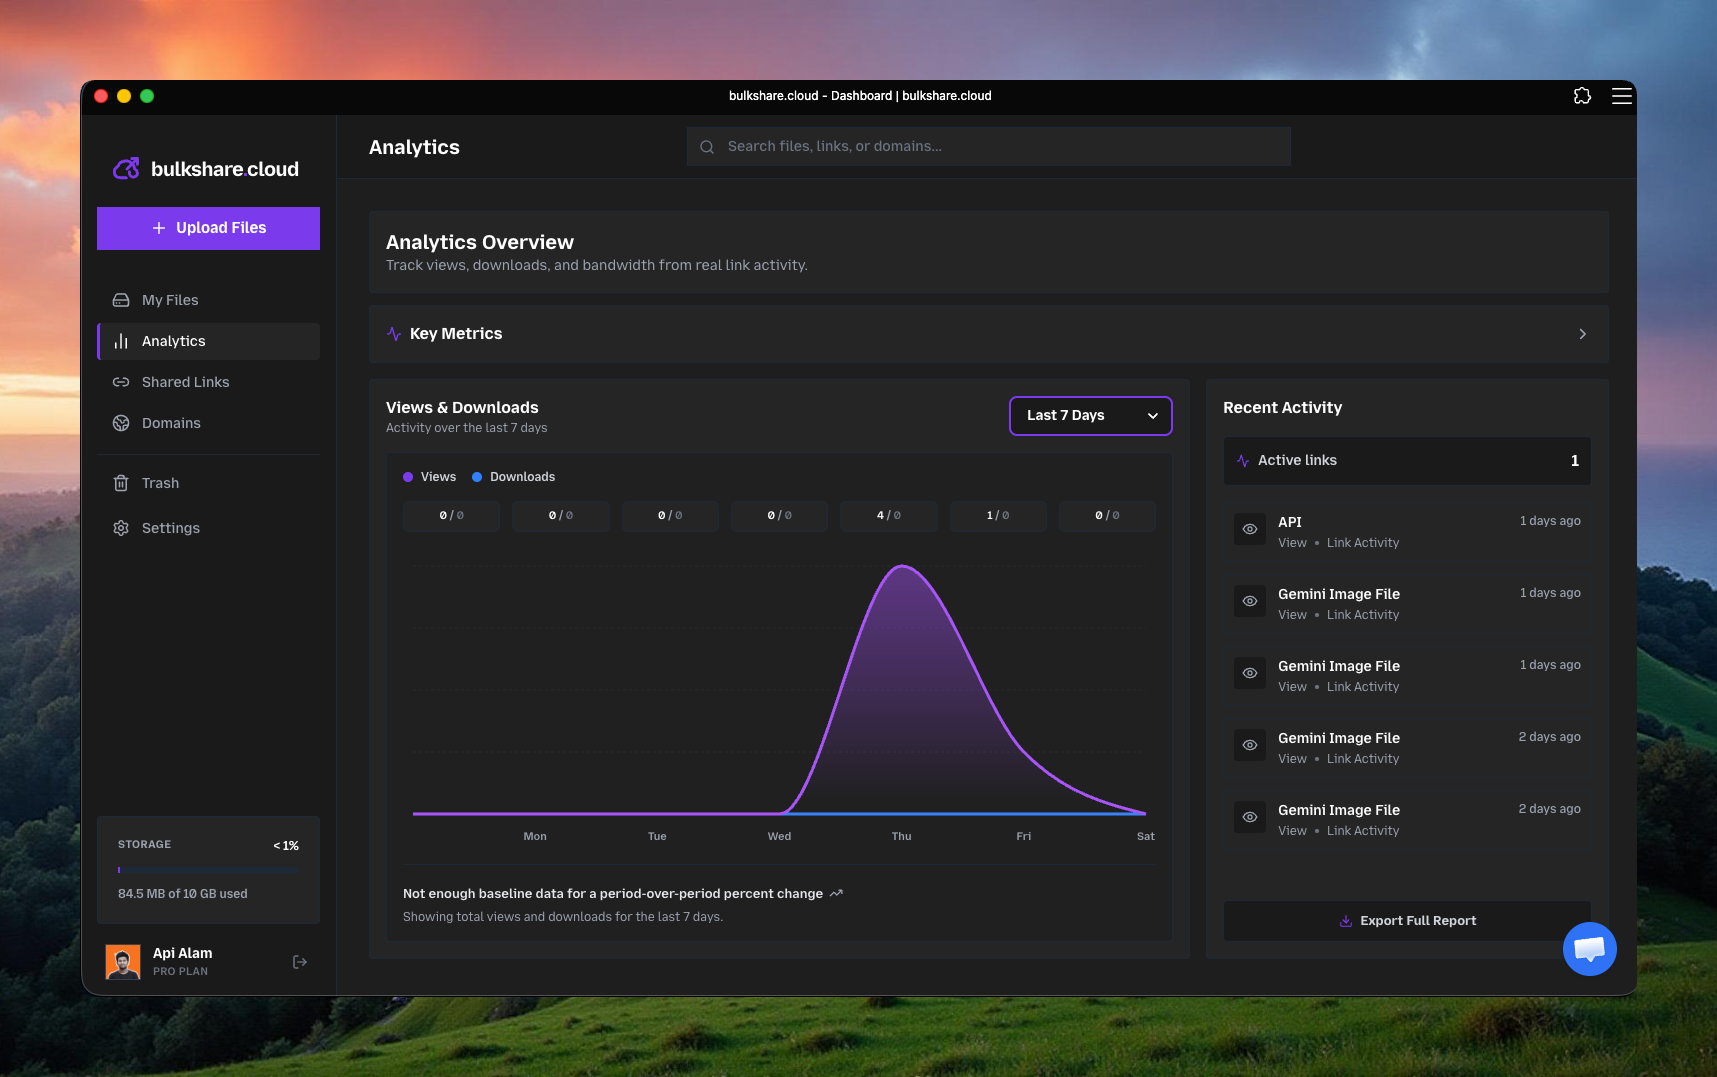
Task: Open Domains via globe icon
Action: (121, 423)
